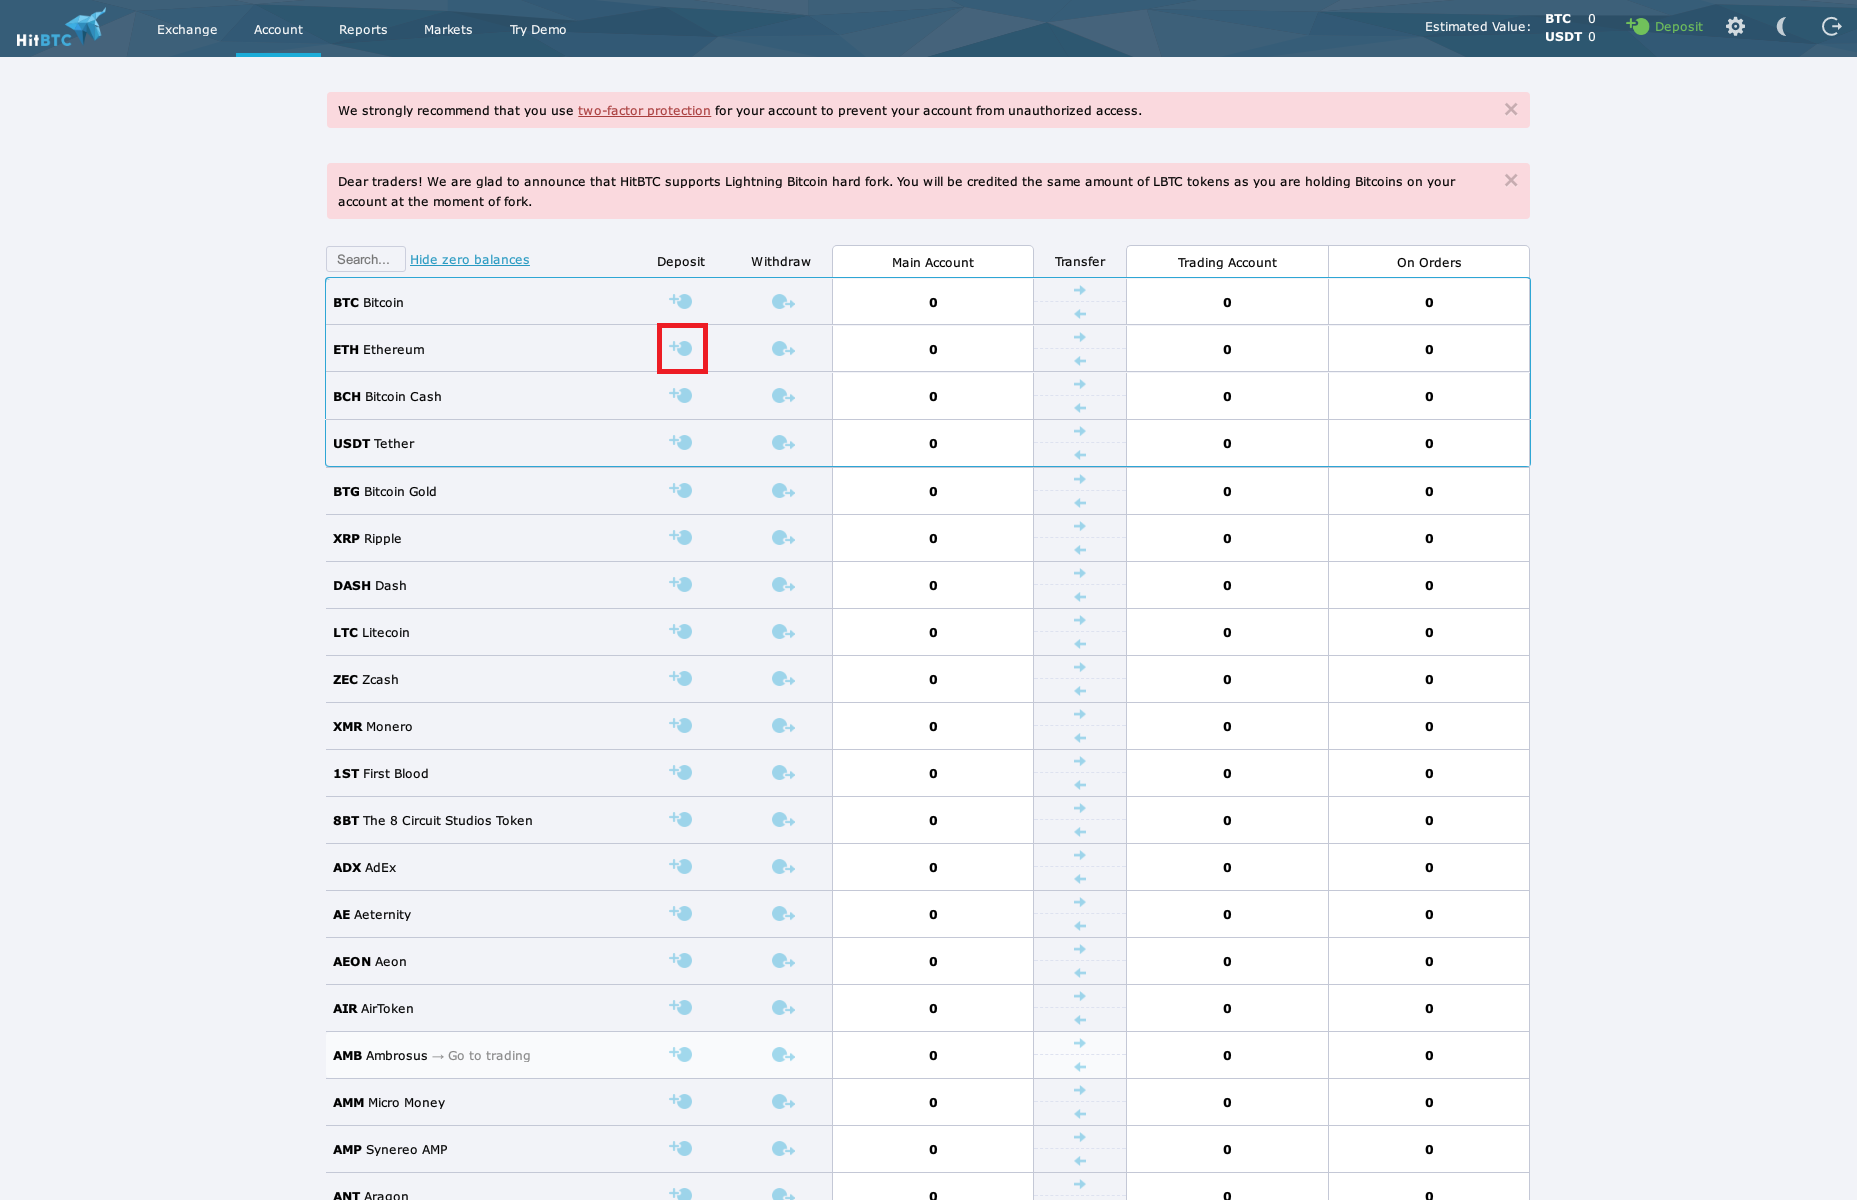Viewport: 1857px width, 1200px height.
Task: Open the Reports tab
Action: tap(363, 29)
